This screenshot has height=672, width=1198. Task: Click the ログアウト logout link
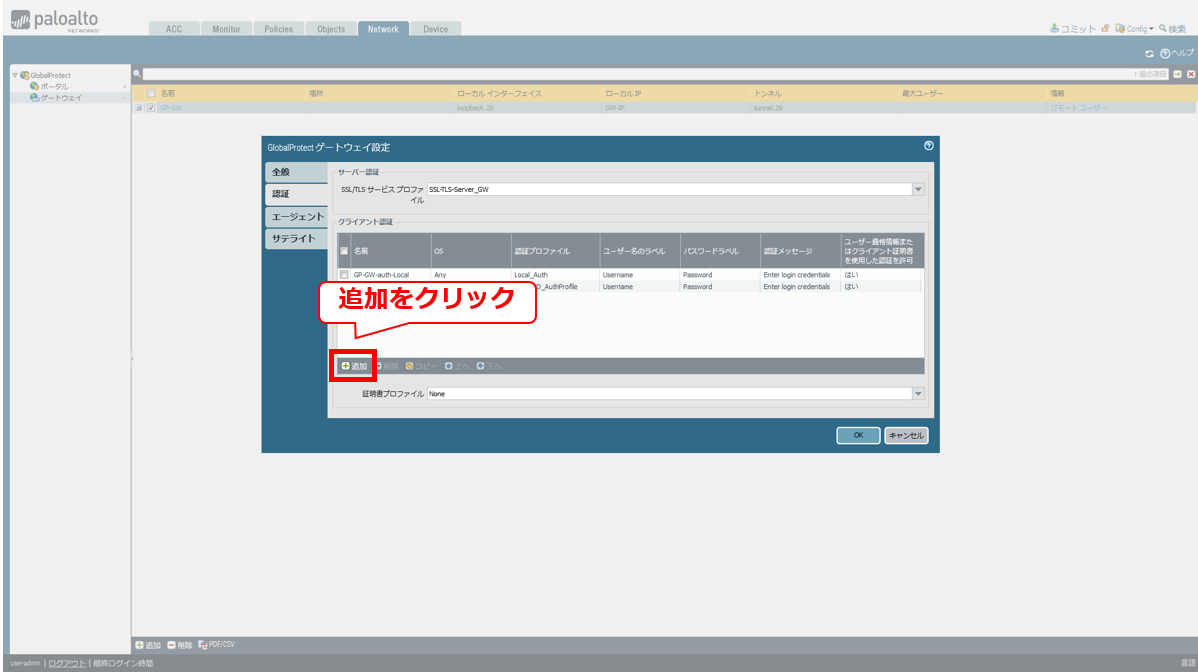[x=67, y=664]
